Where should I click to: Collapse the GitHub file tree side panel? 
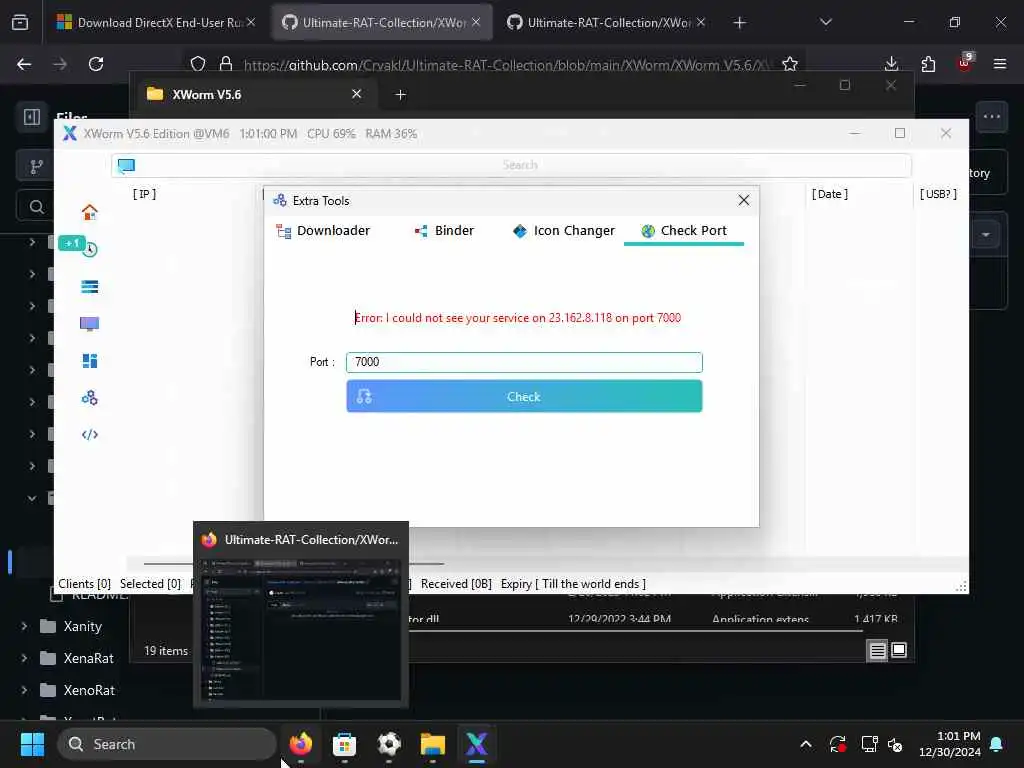click(x=32, y=117)
